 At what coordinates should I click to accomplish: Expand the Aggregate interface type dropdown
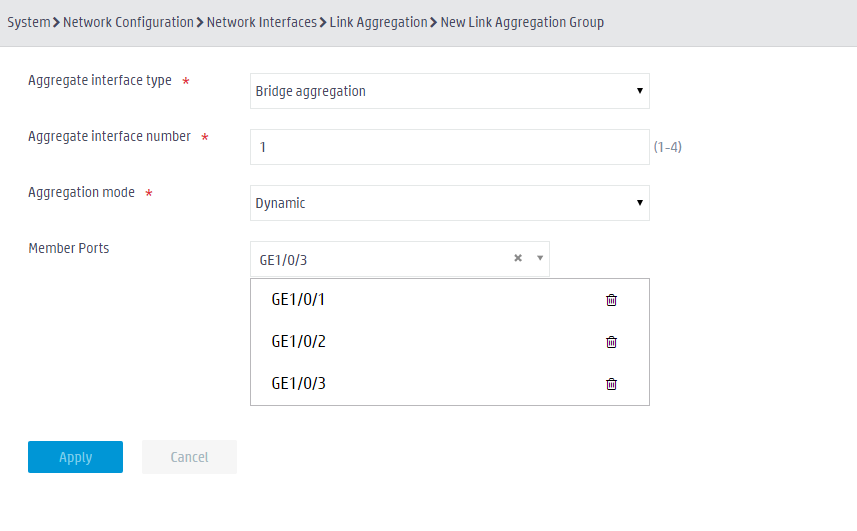[x=450, y=91]
